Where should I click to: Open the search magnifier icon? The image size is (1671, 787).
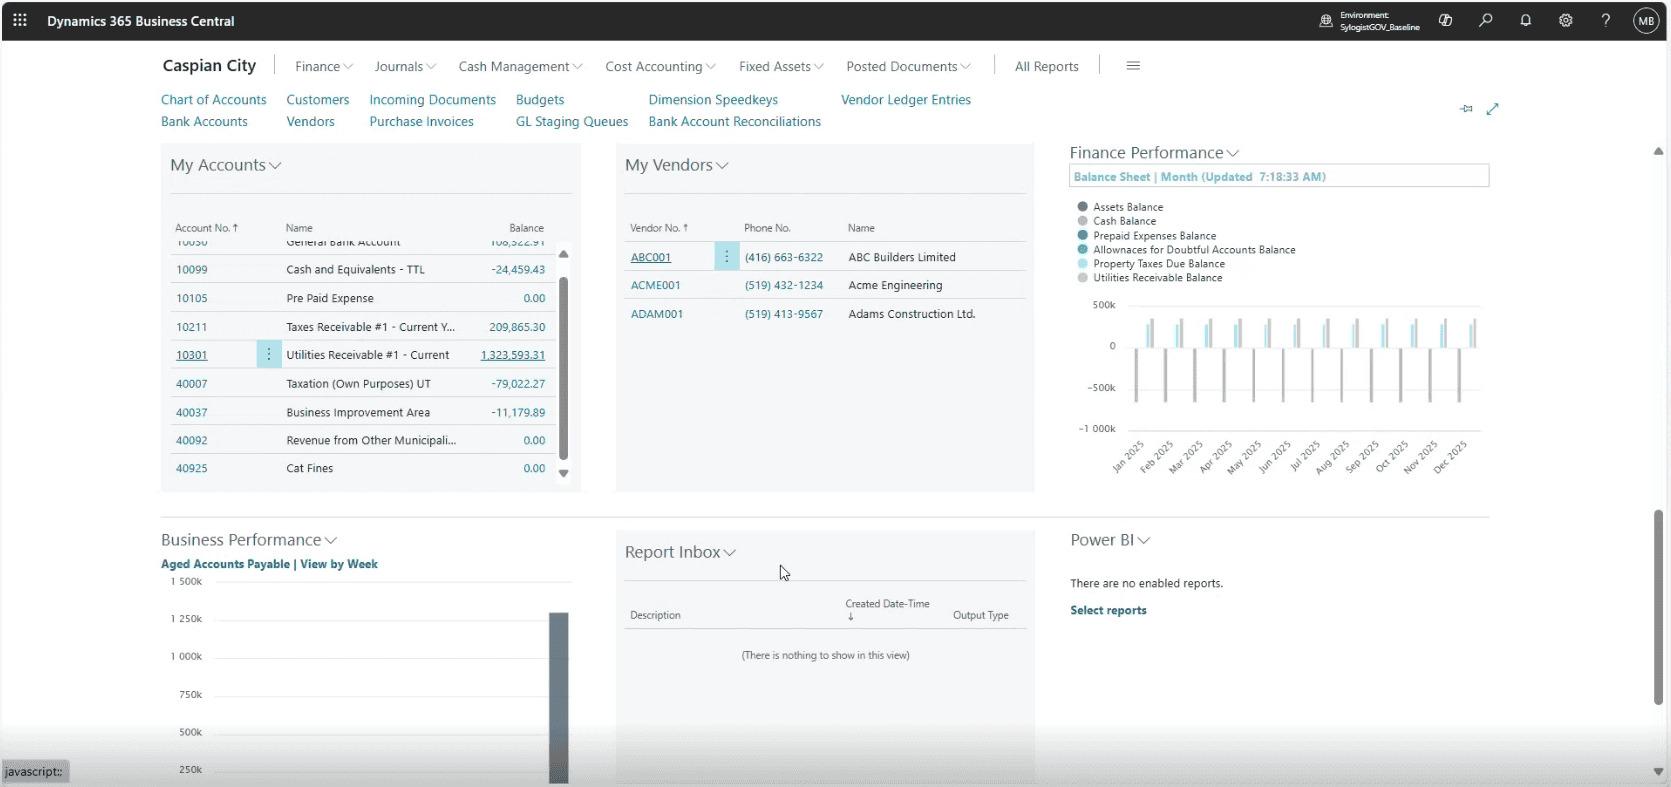(1486, 20)
